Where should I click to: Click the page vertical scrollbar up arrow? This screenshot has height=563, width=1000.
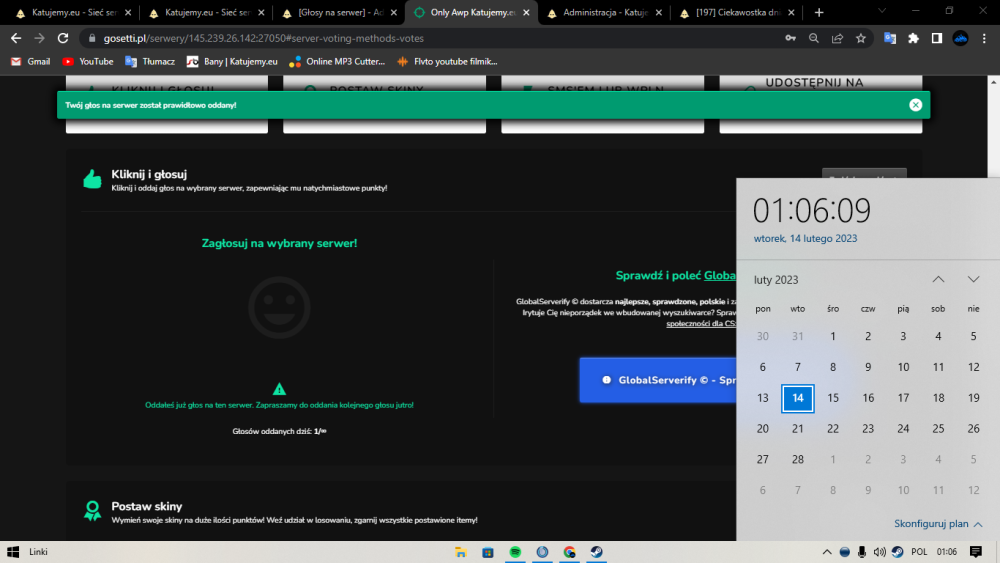click(994, 82)
